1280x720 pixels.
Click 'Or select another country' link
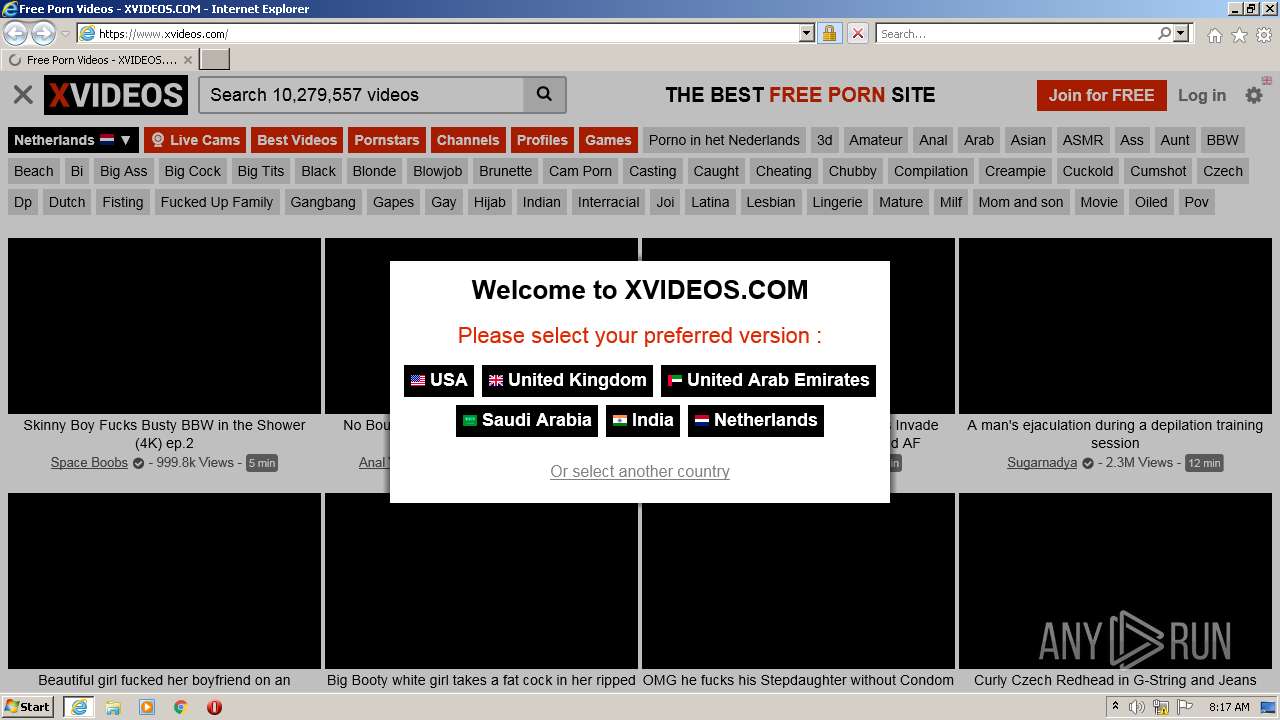(x=640, y=471)
